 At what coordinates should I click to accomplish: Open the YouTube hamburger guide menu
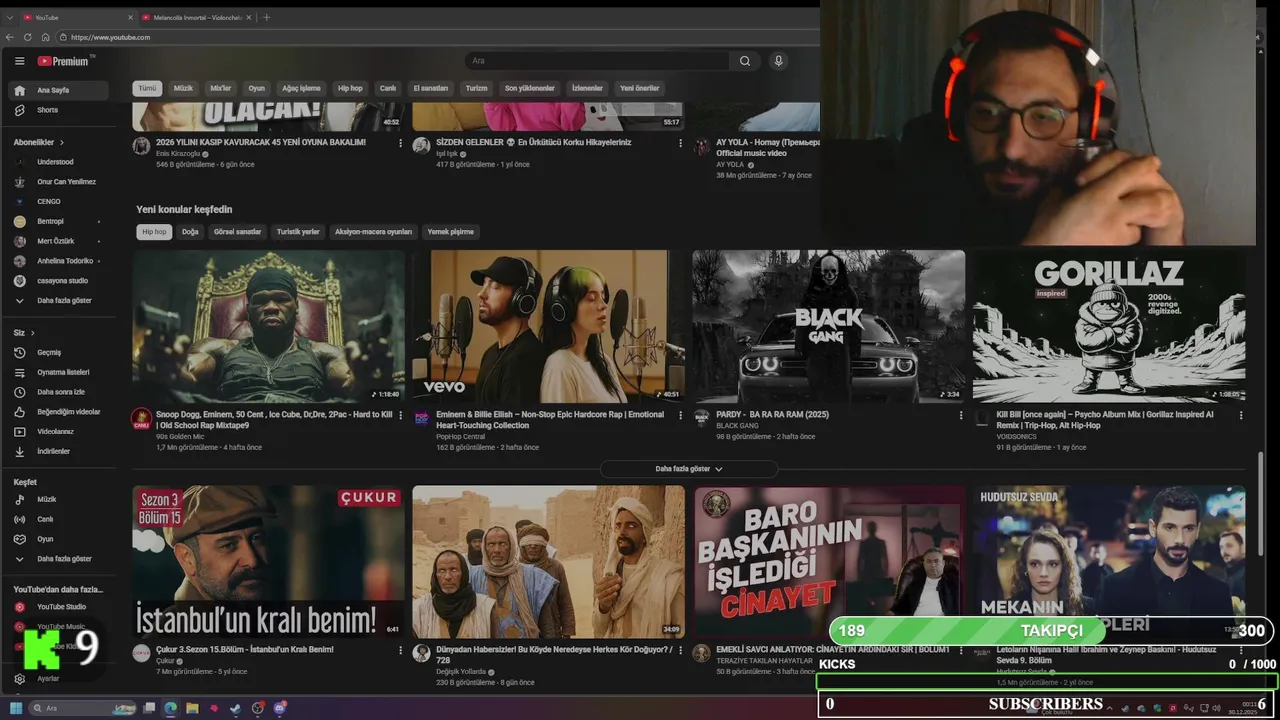19,61
